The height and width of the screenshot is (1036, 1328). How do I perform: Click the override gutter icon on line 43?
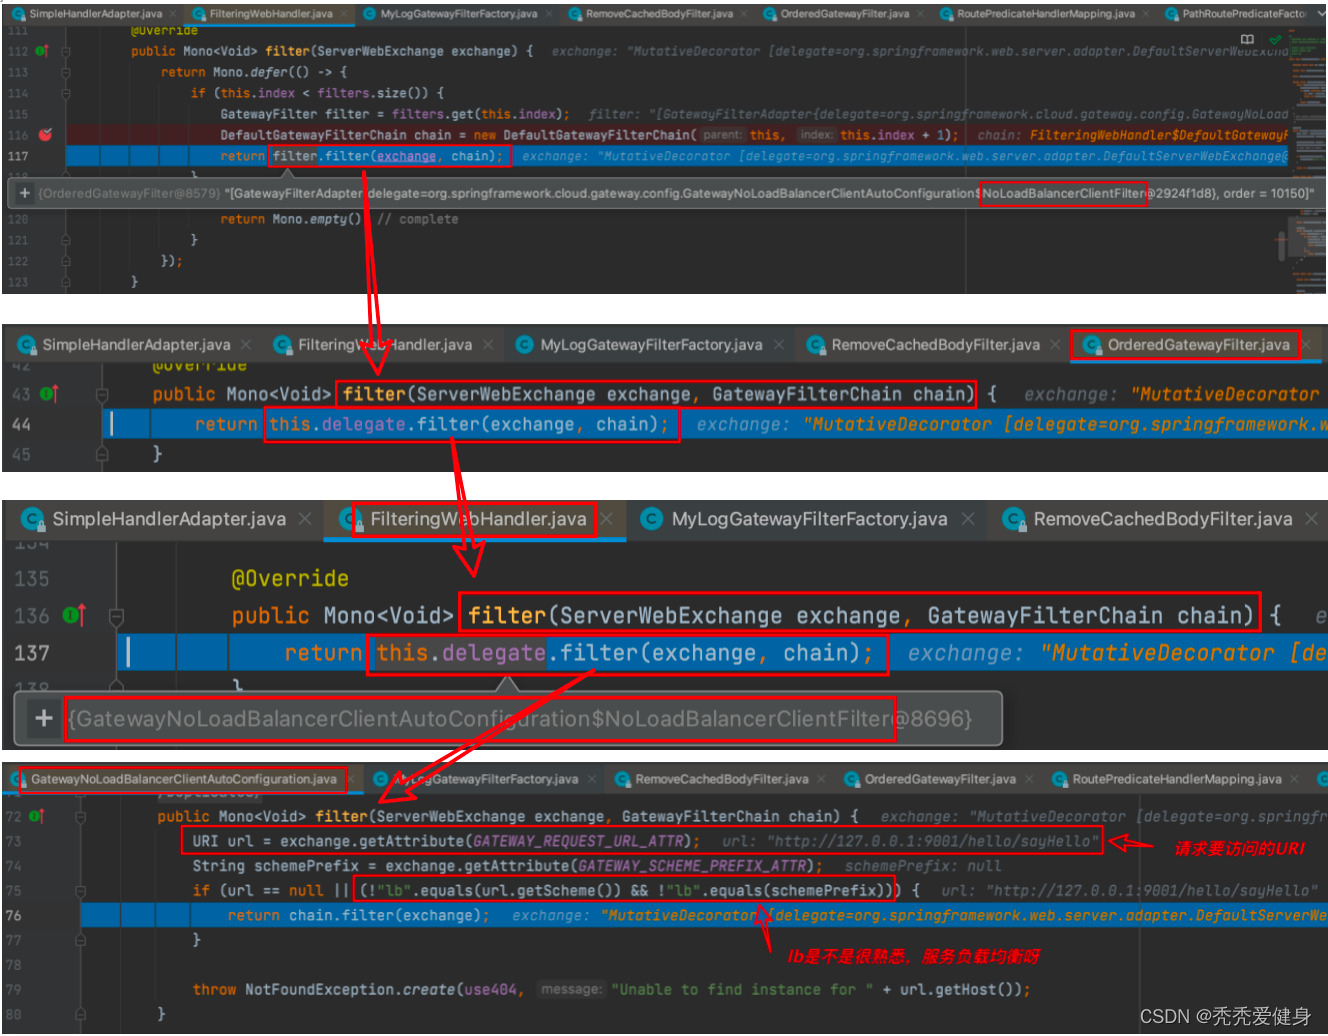point(50,394)
